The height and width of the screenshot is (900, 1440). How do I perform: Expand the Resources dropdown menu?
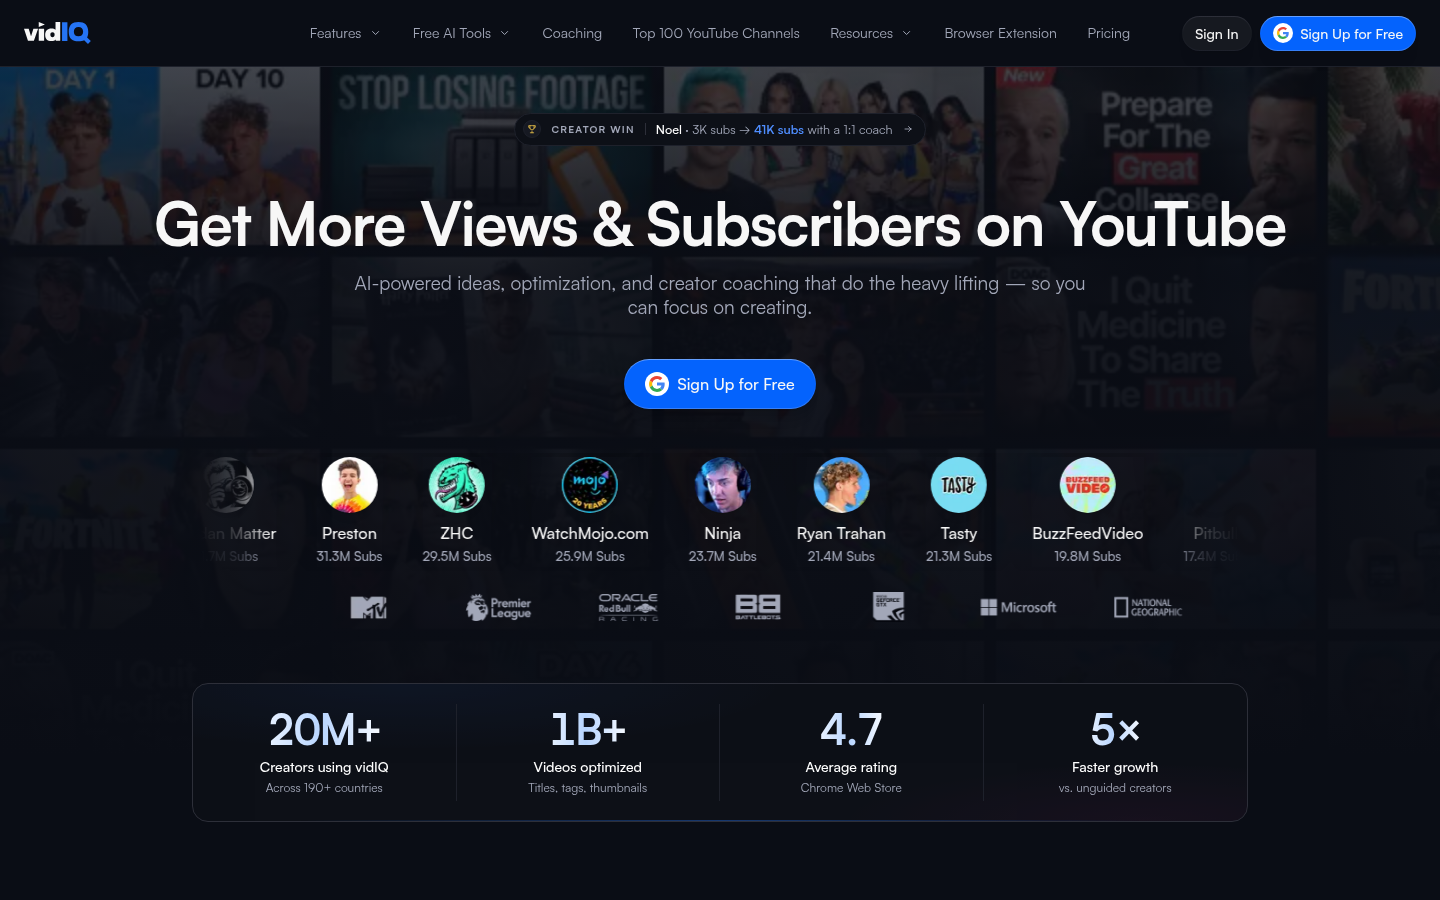tap(871, 33)
